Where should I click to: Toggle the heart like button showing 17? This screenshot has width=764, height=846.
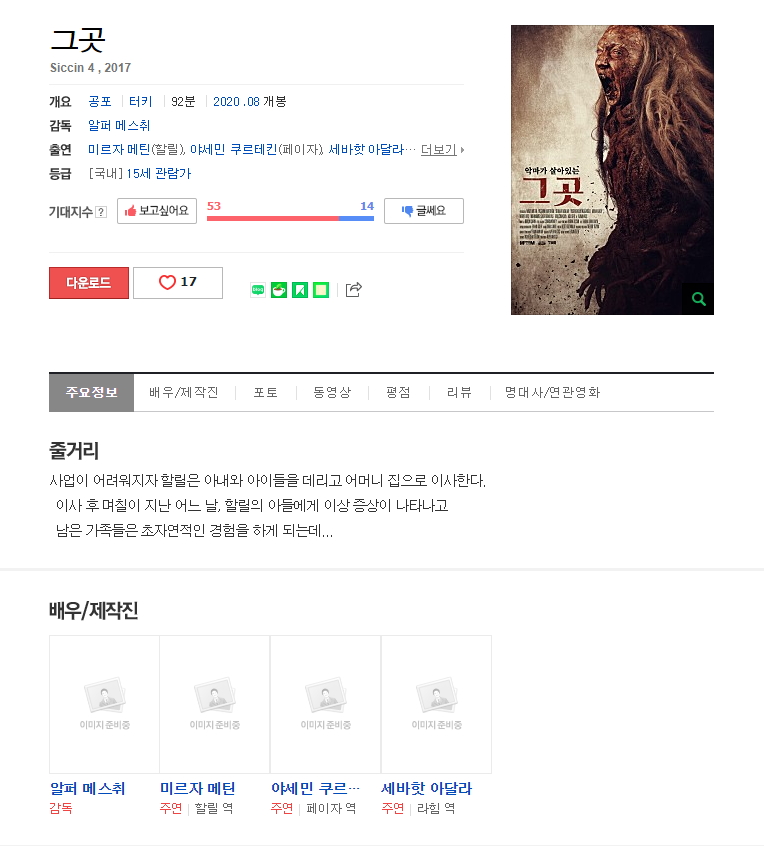(178, 283)
